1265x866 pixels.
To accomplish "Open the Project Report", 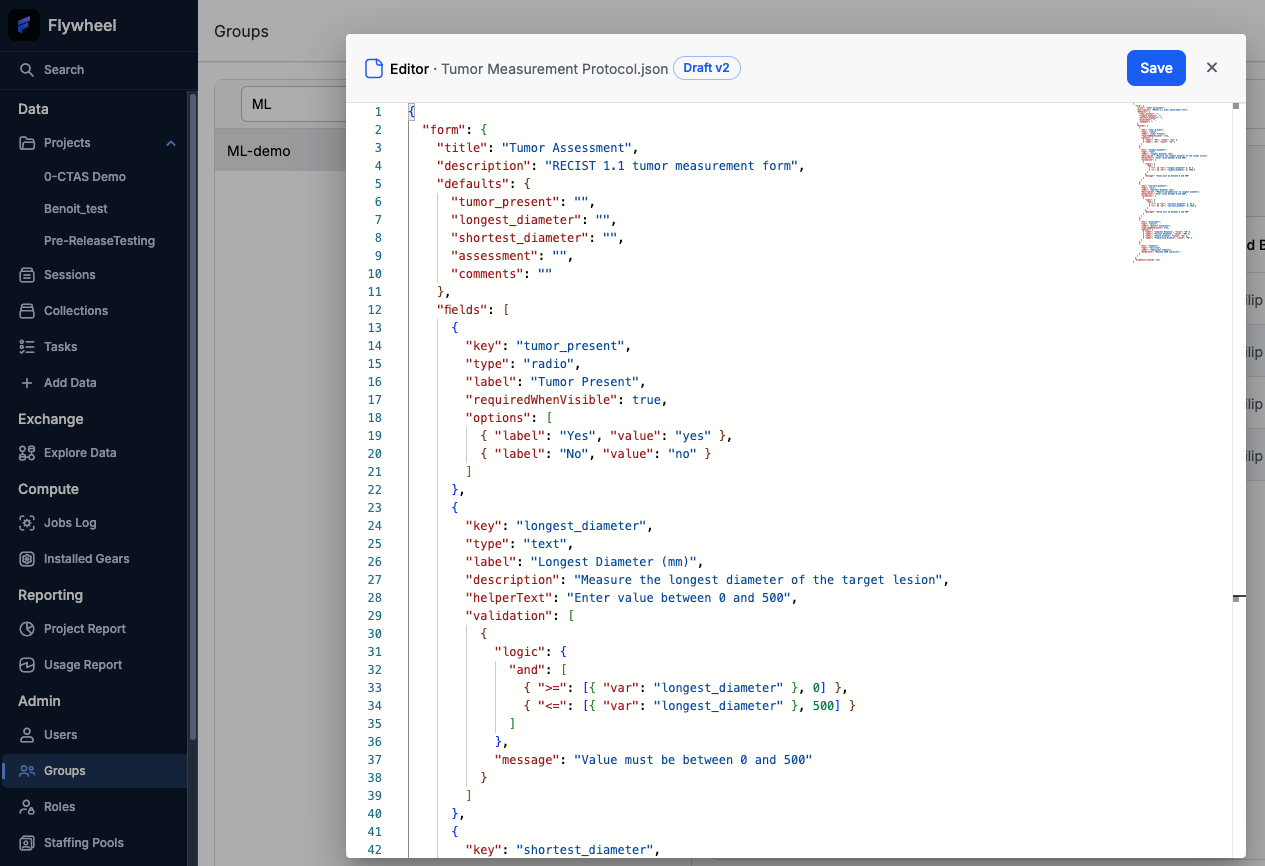I will pyautogui.click(x=84, y=628).
